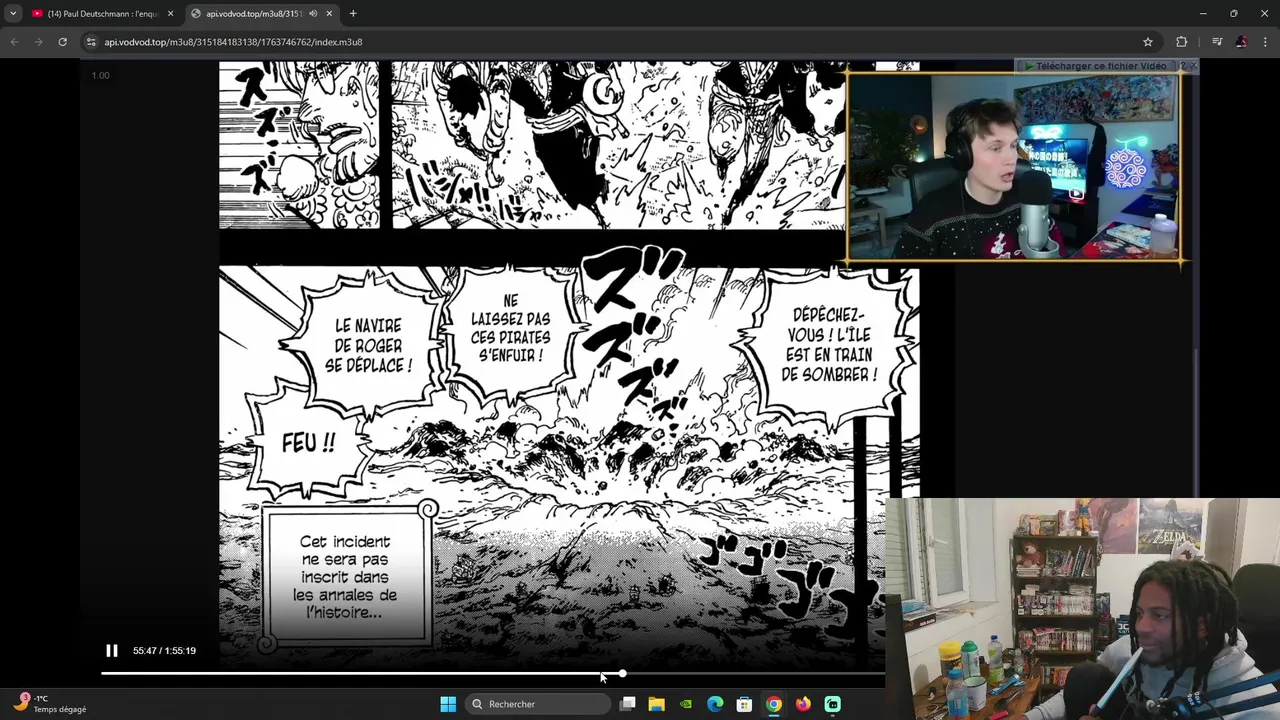The height and width of the screenshot is (720, 1280).
Task: Switch to Google Chrome in the taskbar
Action: 774,704
